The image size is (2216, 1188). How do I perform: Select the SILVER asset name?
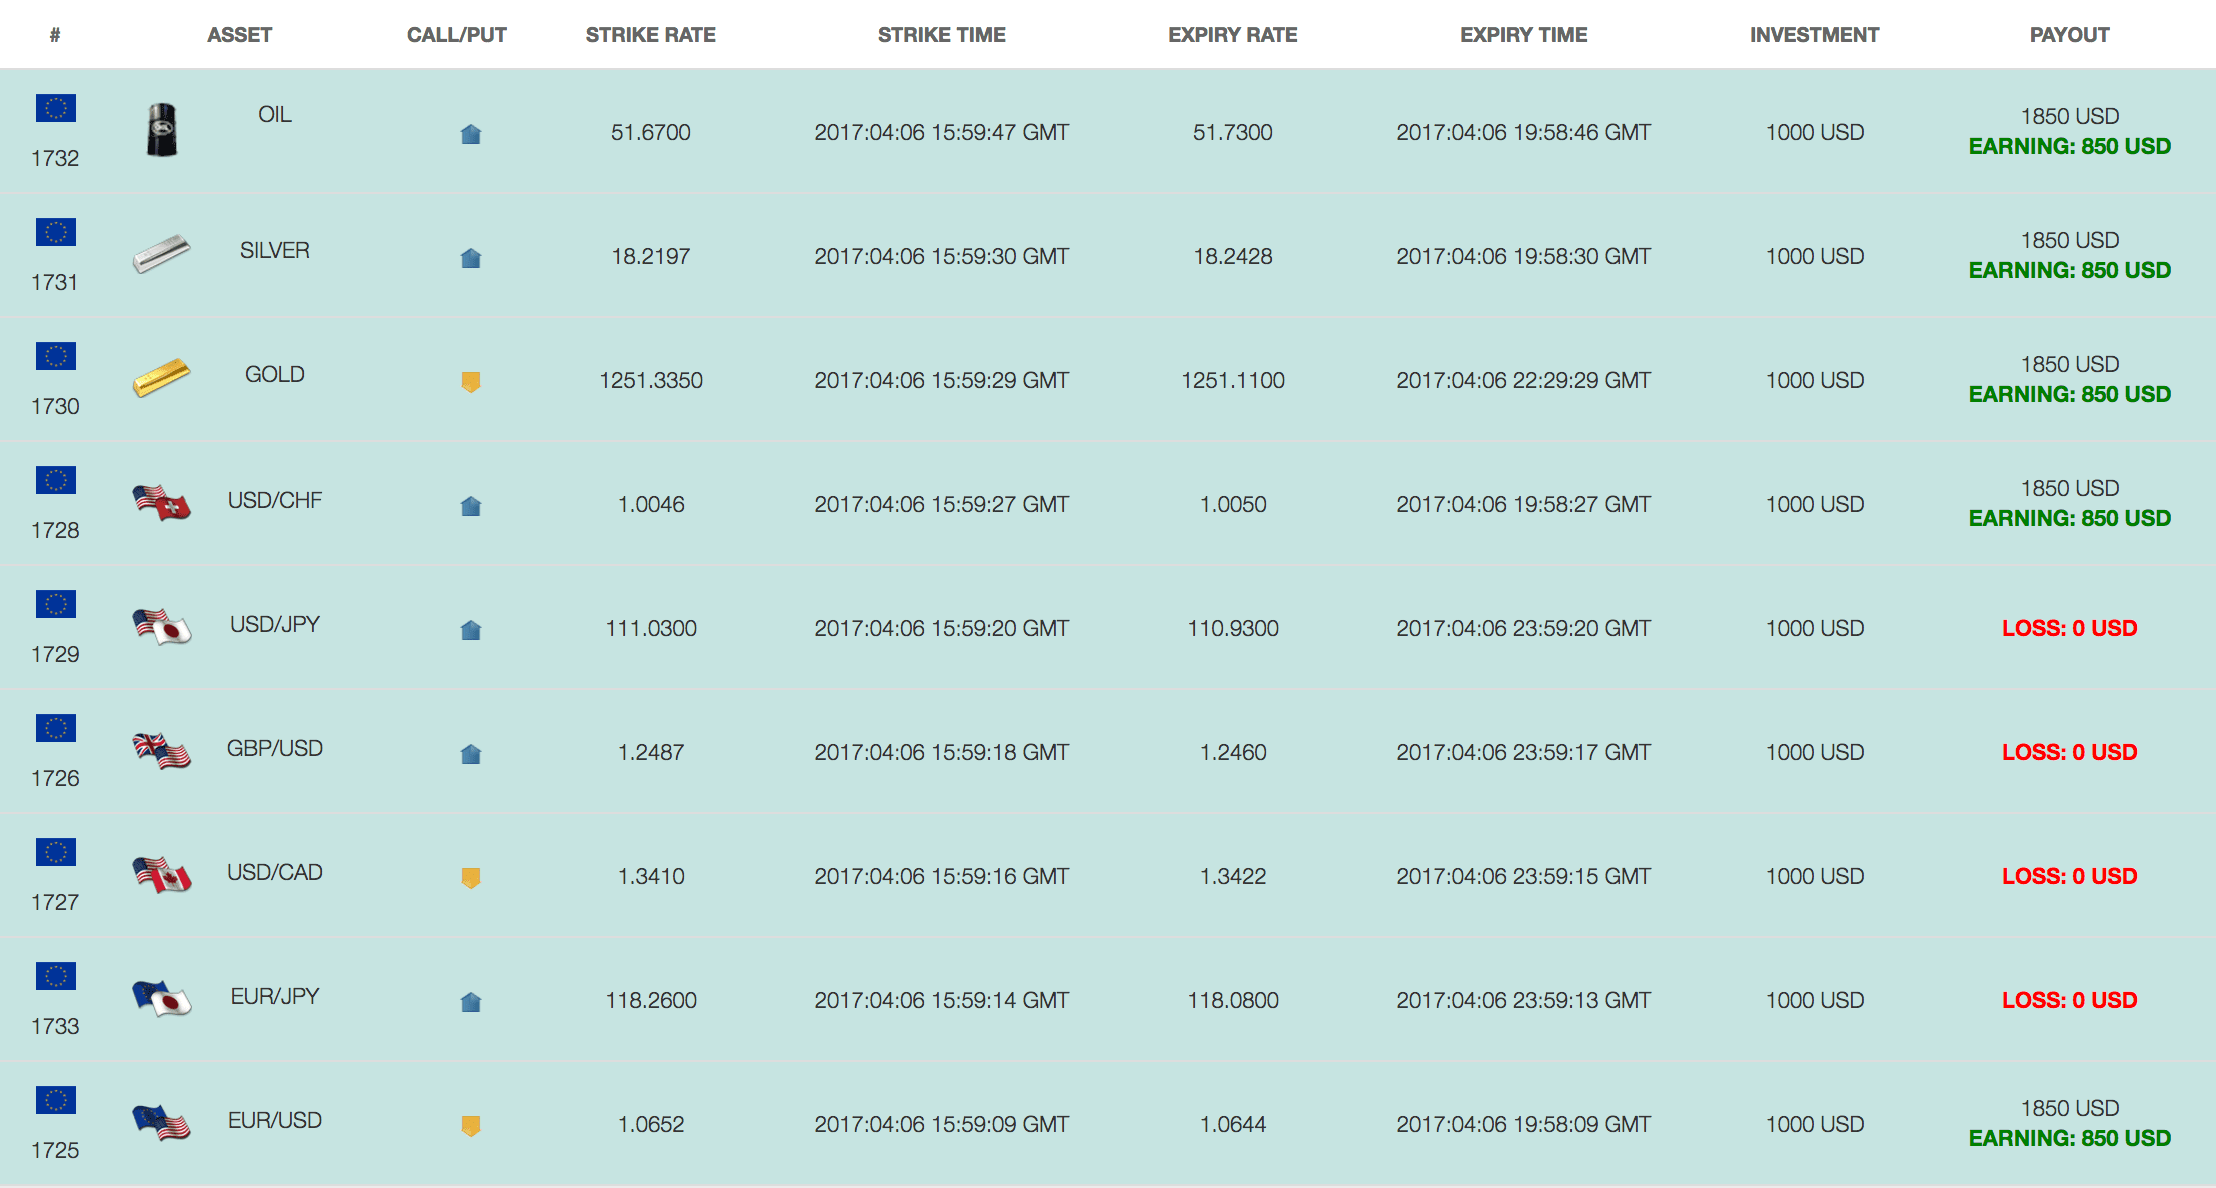click(275, 250)
